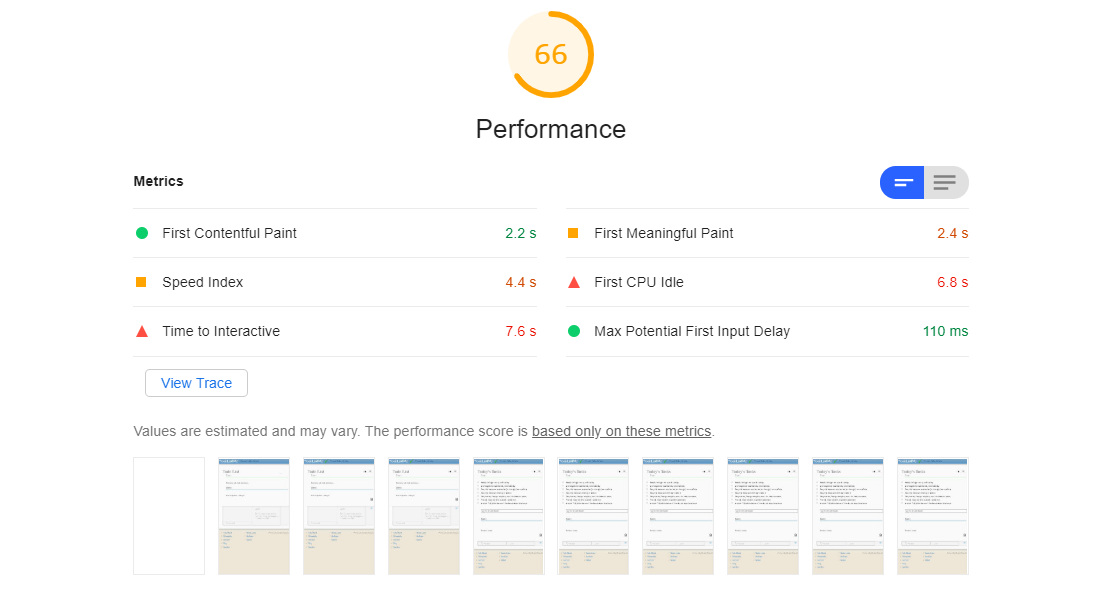Viewport: 1107px width, 602px height.
Task: Click the Performance category heading
Action: (x=551, y=129)
